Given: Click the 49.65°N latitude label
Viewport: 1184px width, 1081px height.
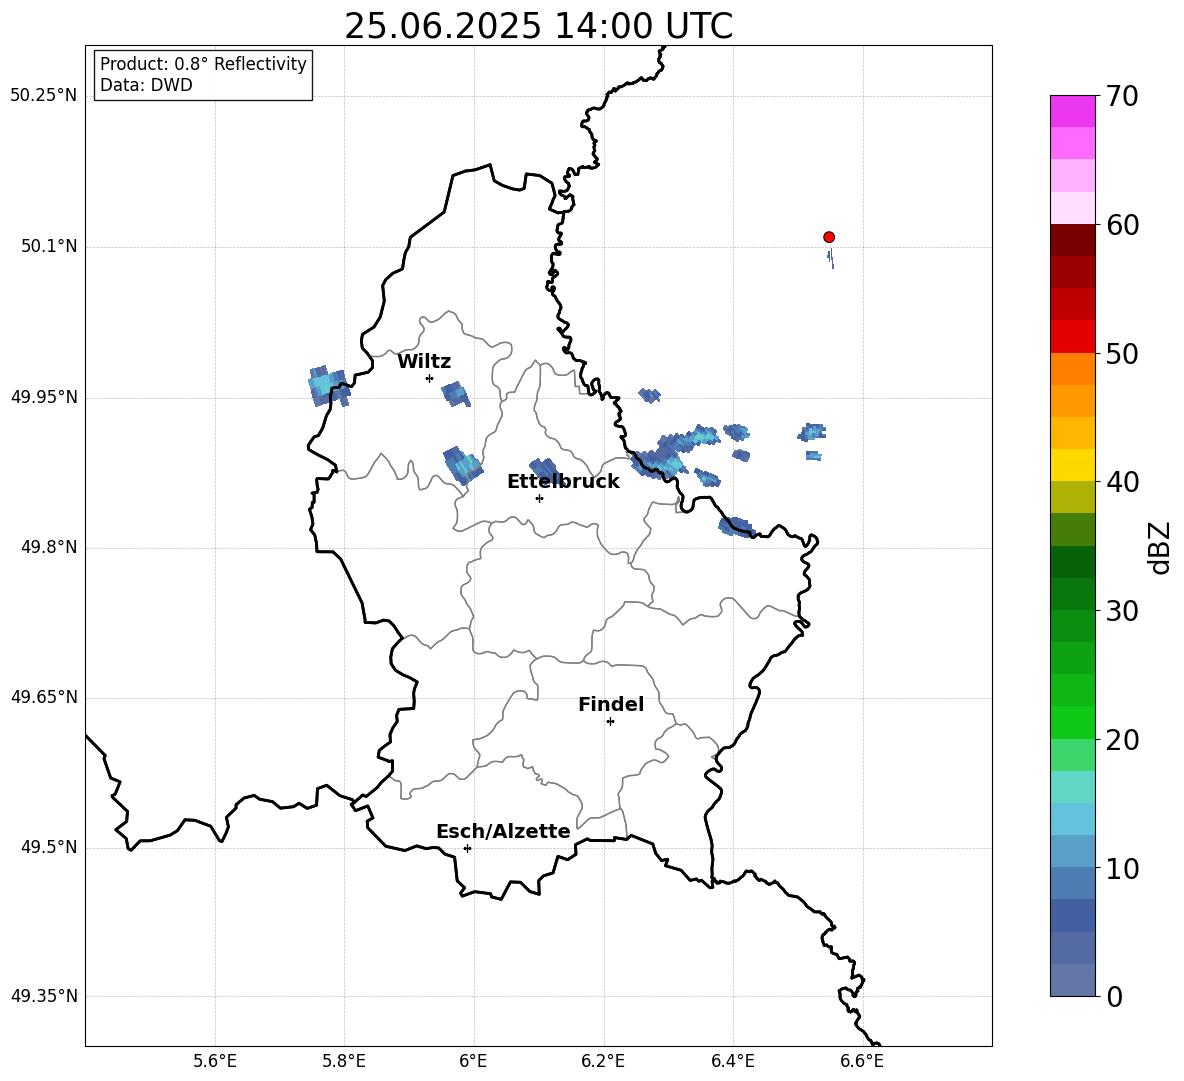Looking at the screenshot, I should click(44, 697).
